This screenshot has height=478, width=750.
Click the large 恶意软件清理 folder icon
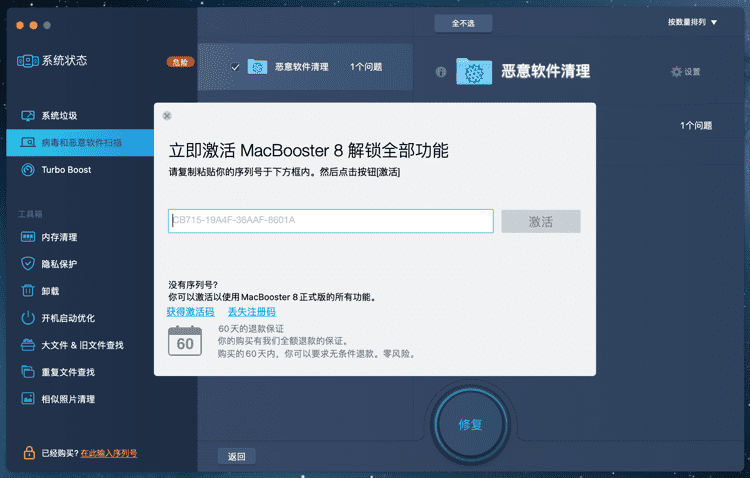[x=474, y=72]
